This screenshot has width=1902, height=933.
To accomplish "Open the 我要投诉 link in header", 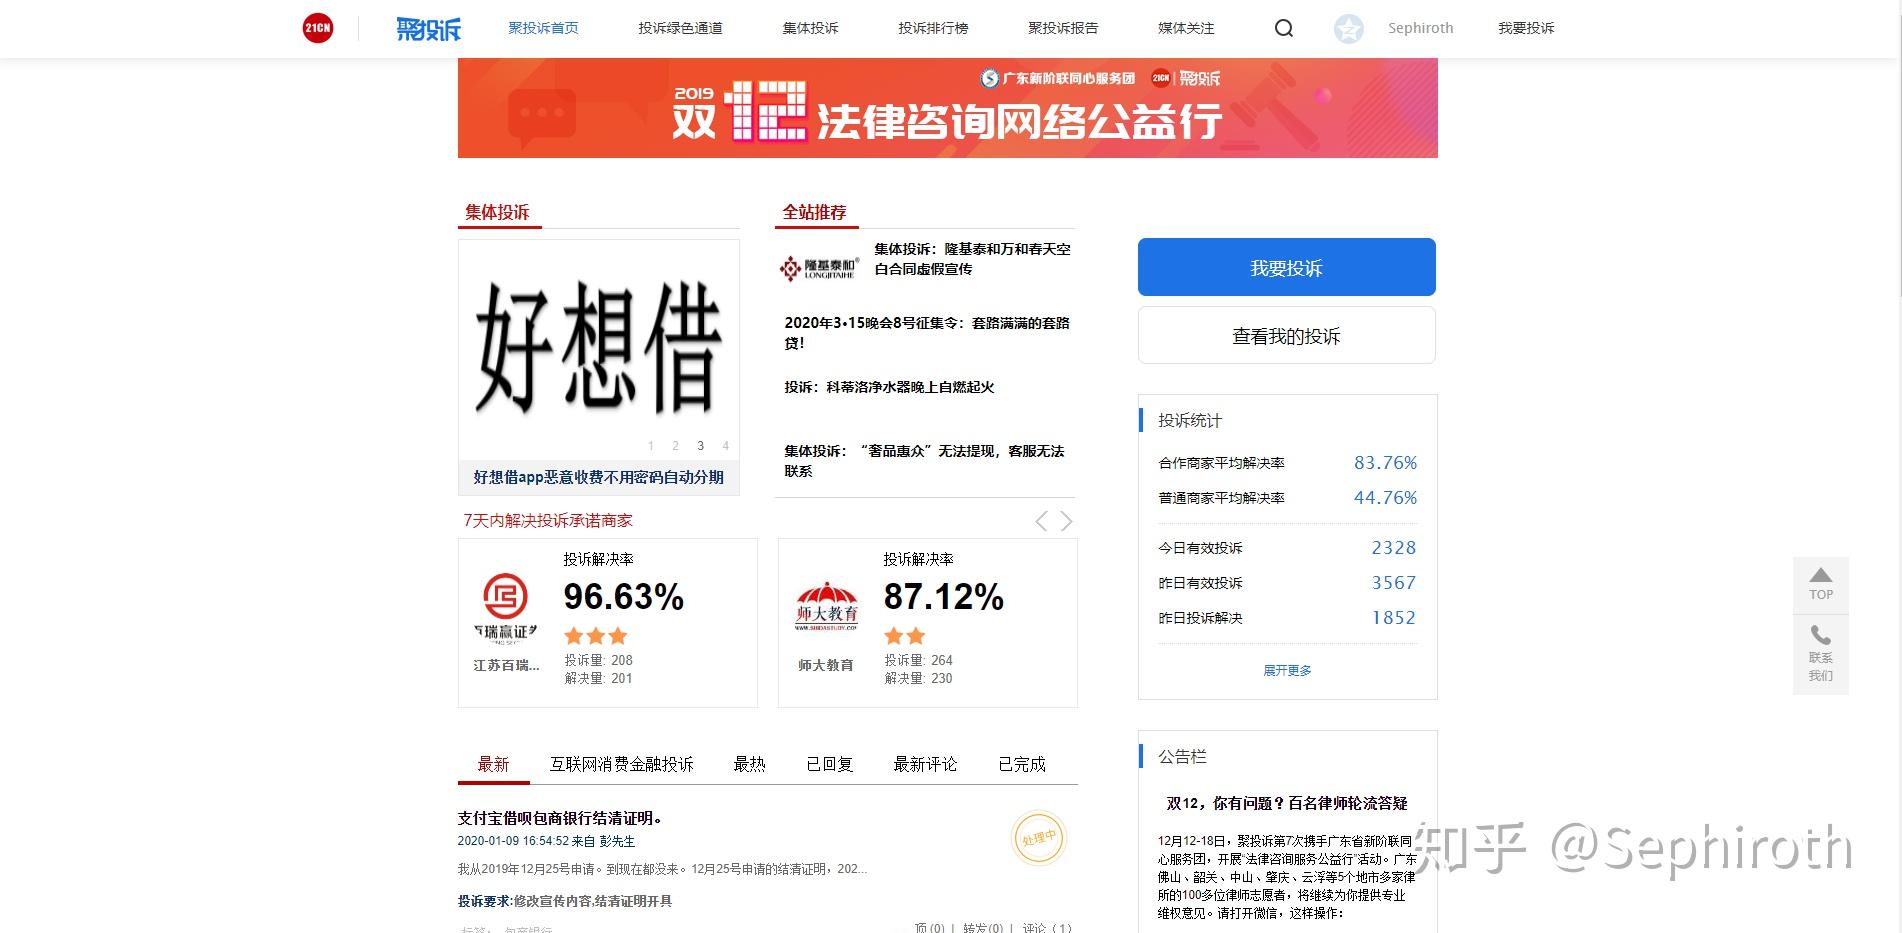I will coord(1526,28).
